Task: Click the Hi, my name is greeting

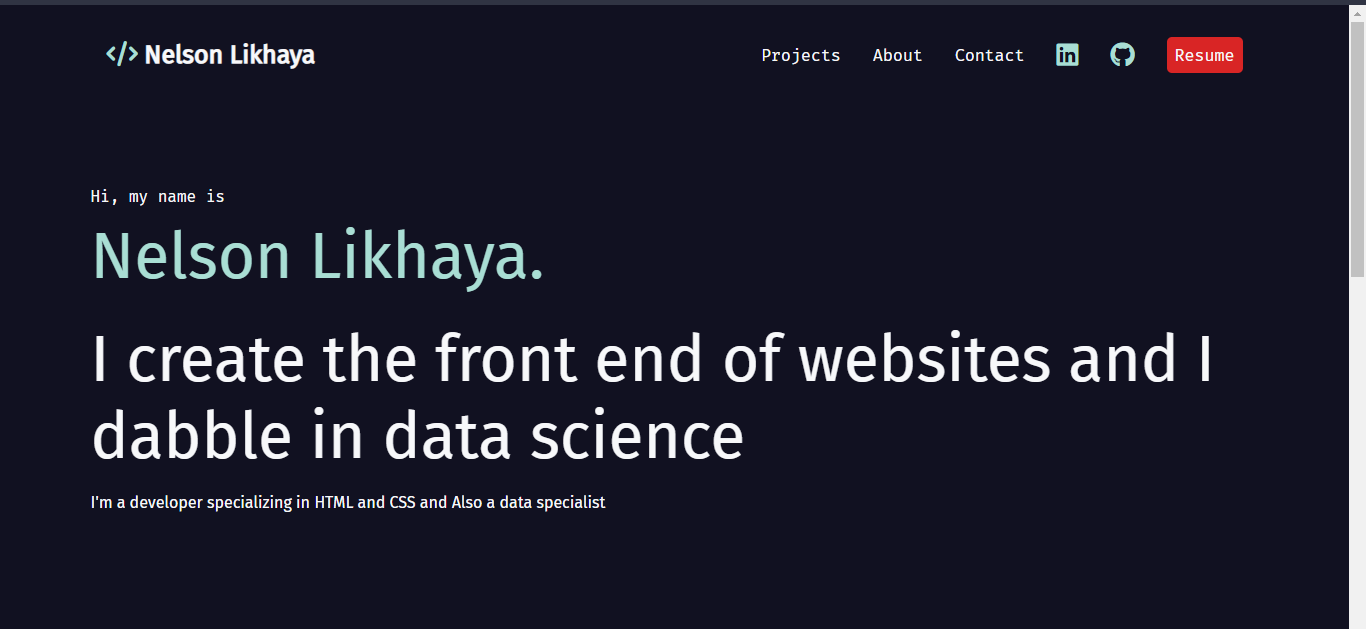Action: (157, 196)
